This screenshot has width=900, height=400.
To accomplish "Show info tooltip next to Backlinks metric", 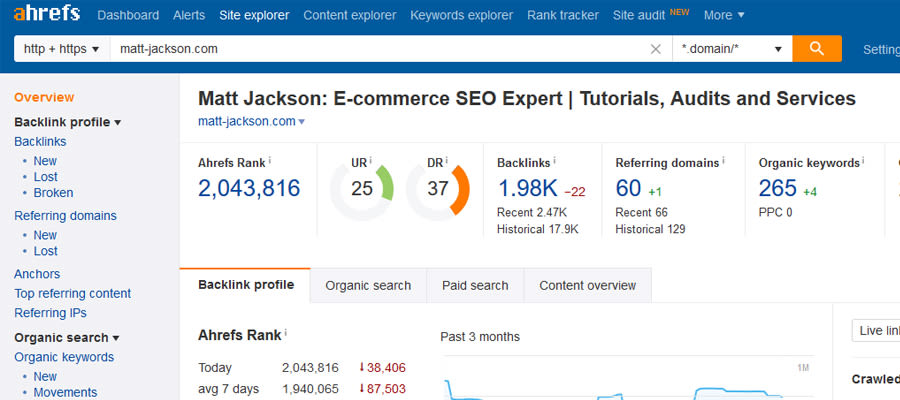I will tap(555, 161).
